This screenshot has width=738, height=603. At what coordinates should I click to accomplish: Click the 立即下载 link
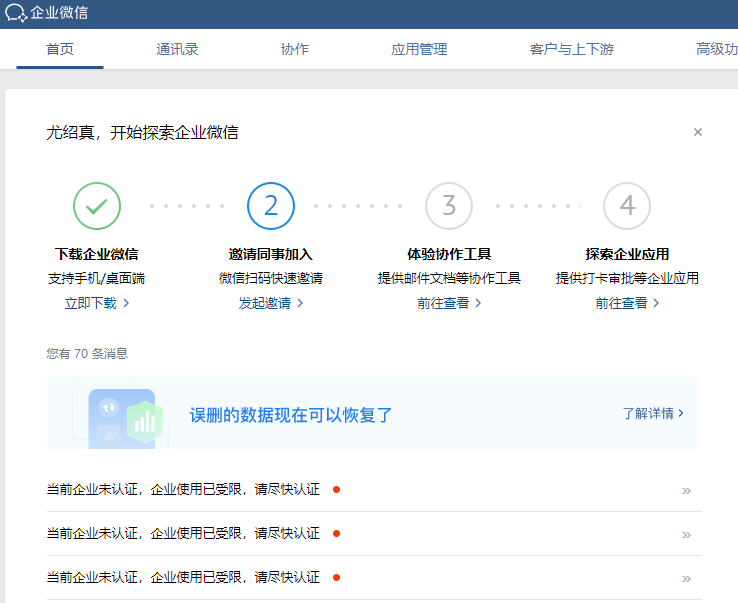[x=96, y=303]
